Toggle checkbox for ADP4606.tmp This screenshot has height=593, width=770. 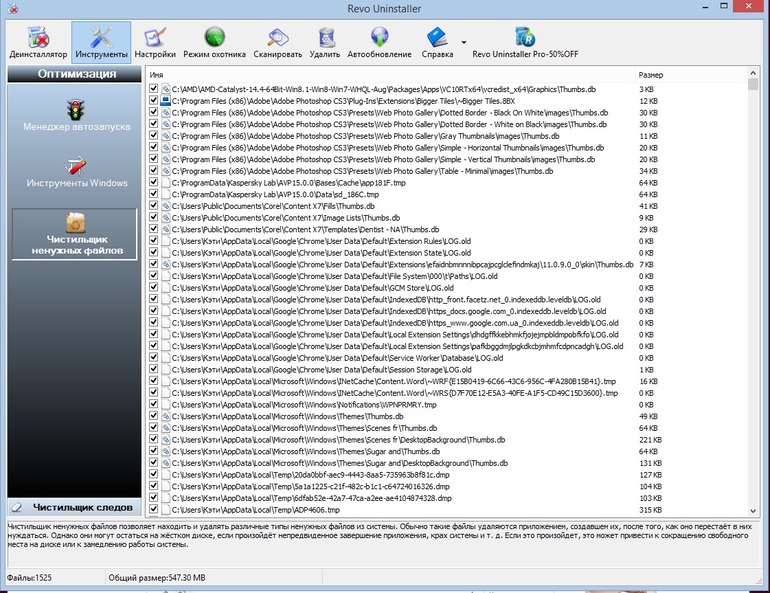point(154,509)
